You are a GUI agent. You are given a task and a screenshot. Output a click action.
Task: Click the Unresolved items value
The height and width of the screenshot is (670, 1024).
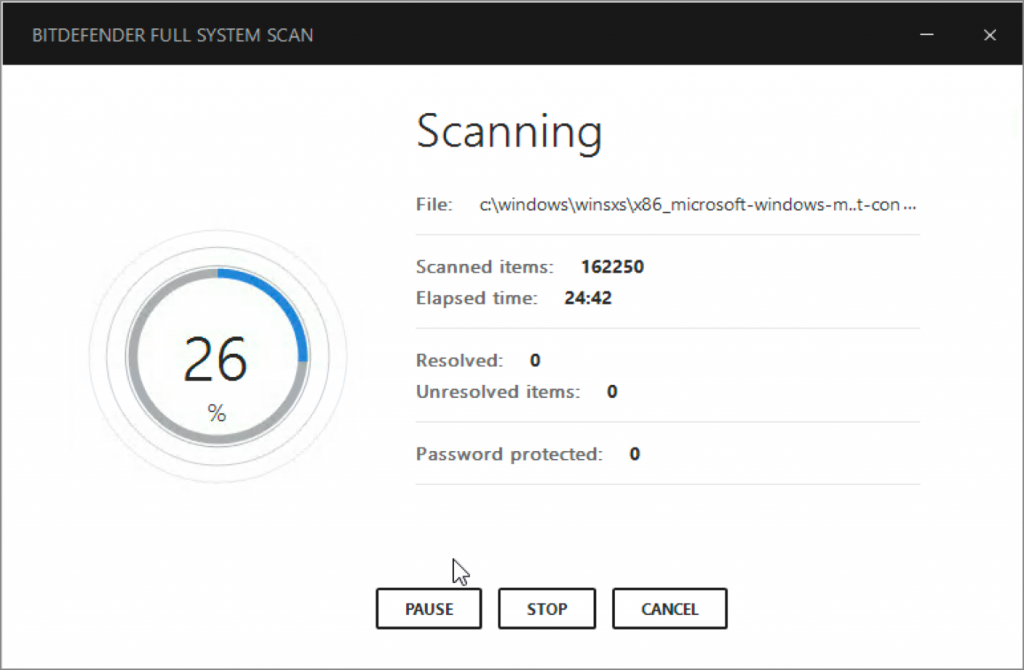610,391
